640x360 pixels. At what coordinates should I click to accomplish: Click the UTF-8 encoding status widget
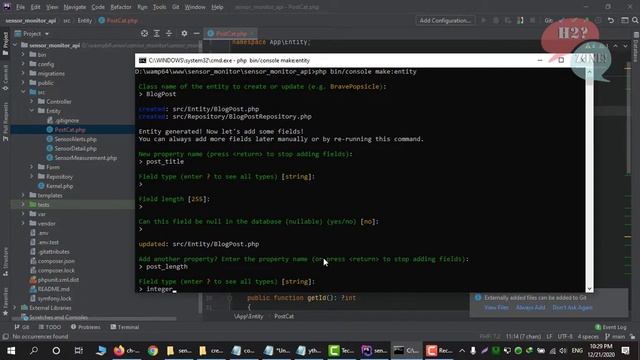click(x=565, y=337)
